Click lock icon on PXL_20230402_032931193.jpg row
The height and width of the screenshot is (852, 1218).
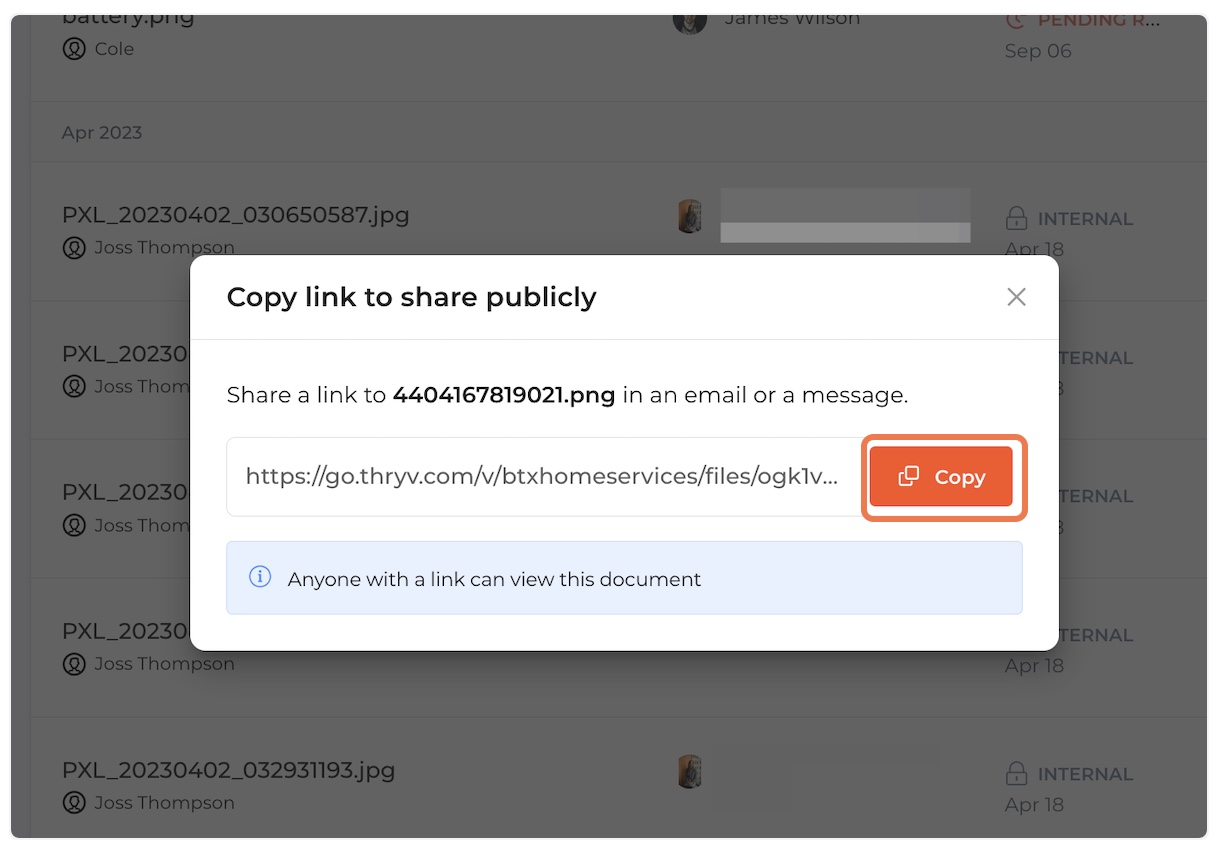(1016, 774)
